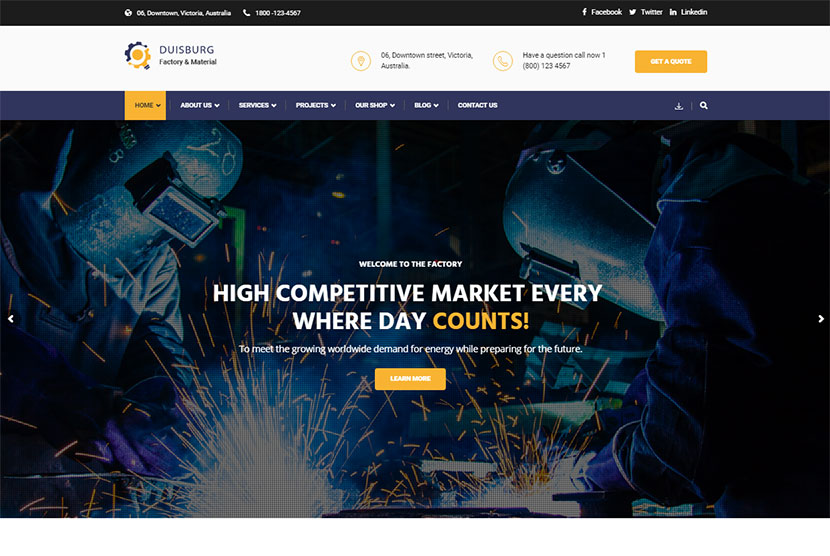The width and height of the screenshot is (830, 556).
Task: Select the Home menu item
Action: [145, 105]
